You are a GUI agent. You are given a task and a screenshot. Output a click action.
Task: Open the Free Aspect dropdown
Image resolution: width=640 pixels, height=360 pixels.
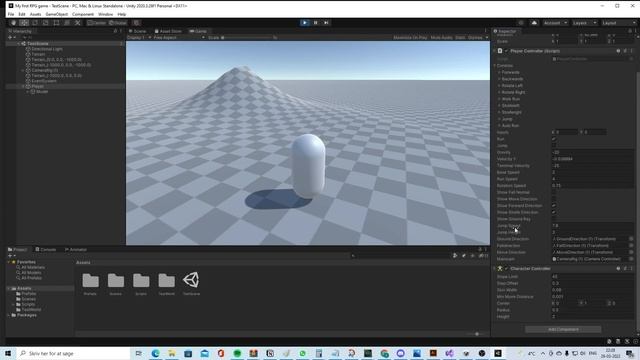coord(178,38)
